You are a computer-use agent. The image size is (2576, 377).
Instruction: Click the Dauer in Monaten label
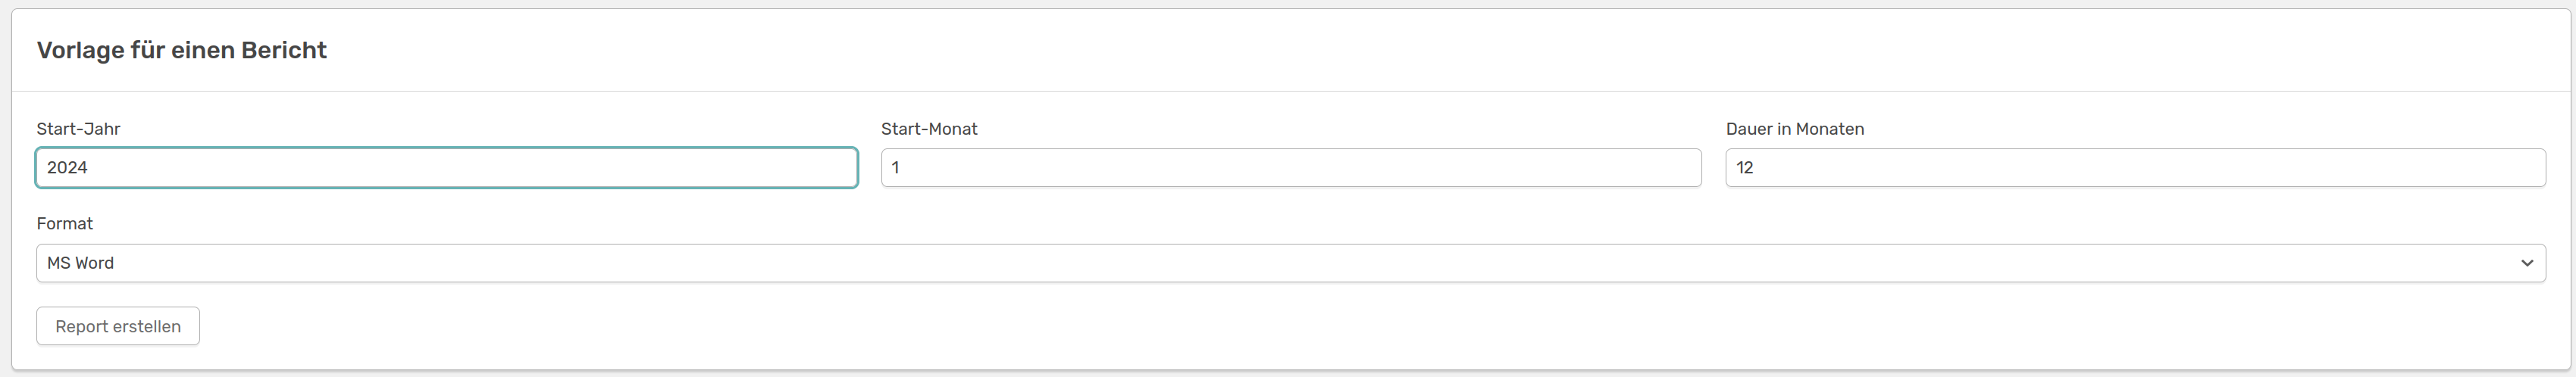[1795, 129]
